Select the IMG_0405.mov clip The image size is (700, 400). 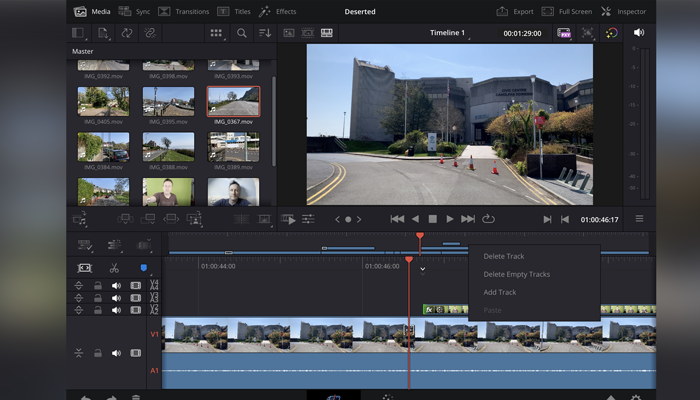[x=104, y=102]
